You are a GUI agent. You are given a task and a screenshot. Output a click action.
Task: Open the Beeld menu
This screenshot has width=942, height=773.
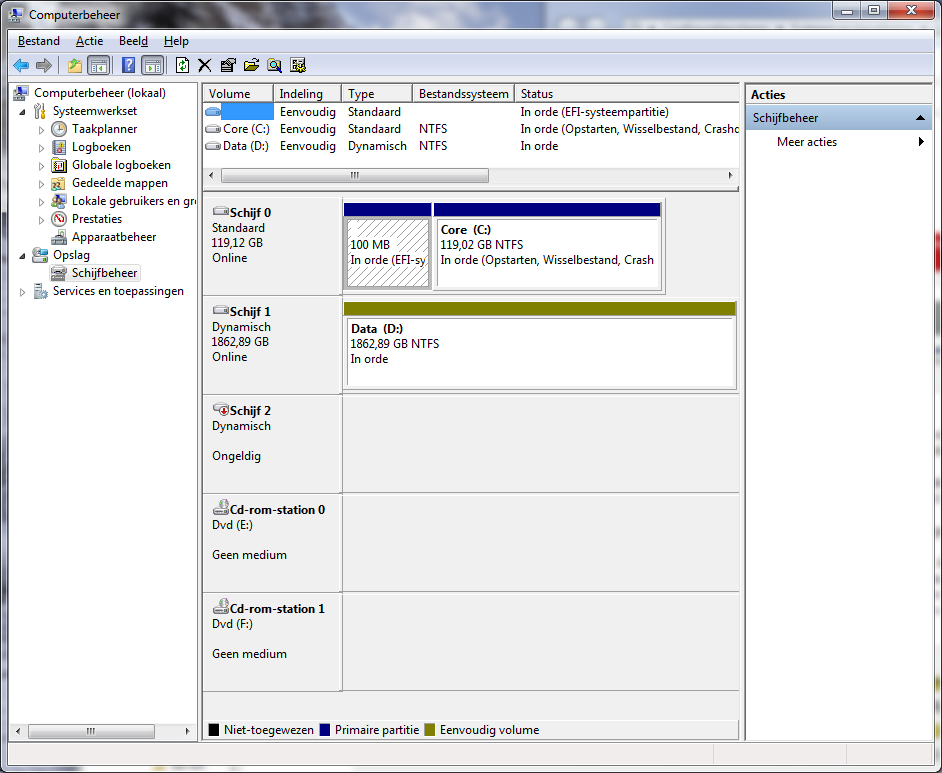pyautogui.click(x=133, y=41)
